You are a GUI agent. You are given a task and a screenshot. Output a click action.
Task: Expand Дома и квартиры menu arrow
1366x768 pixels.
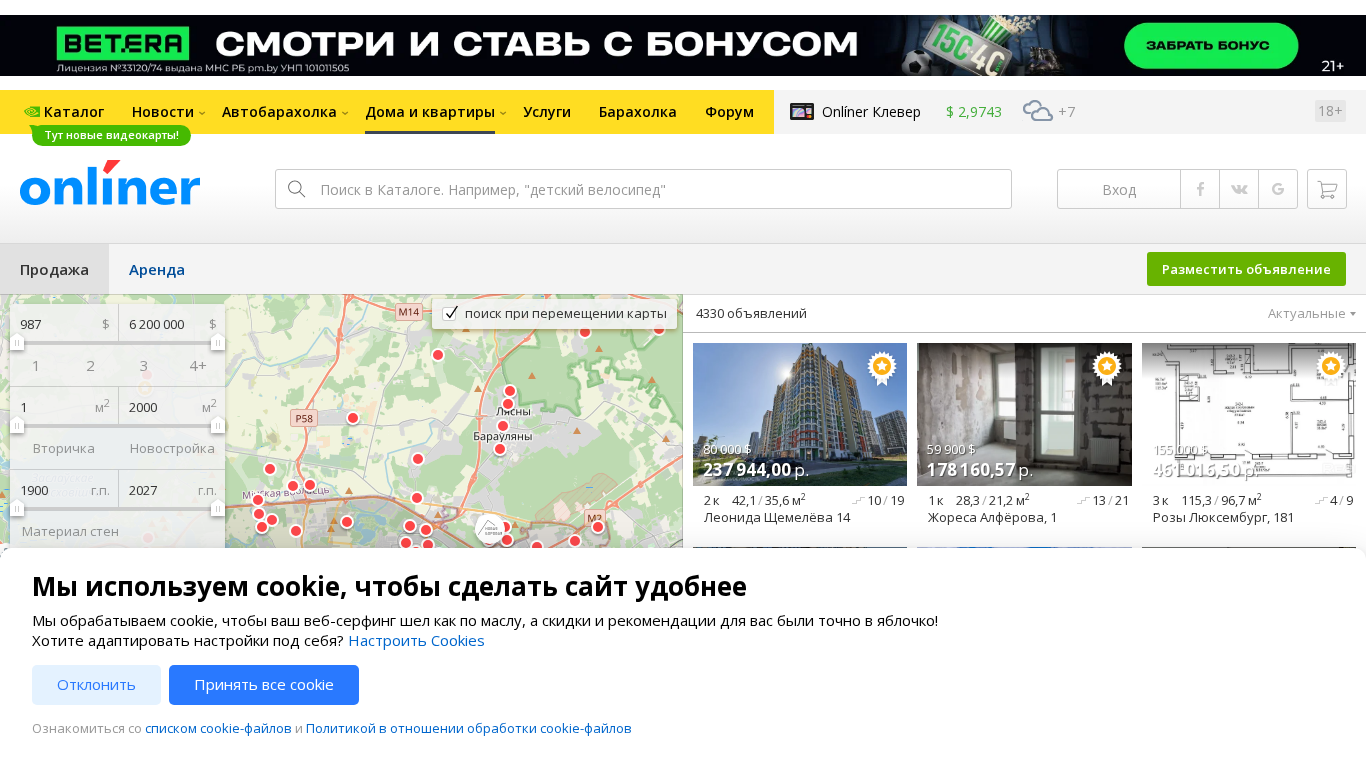tap(503, 112)
